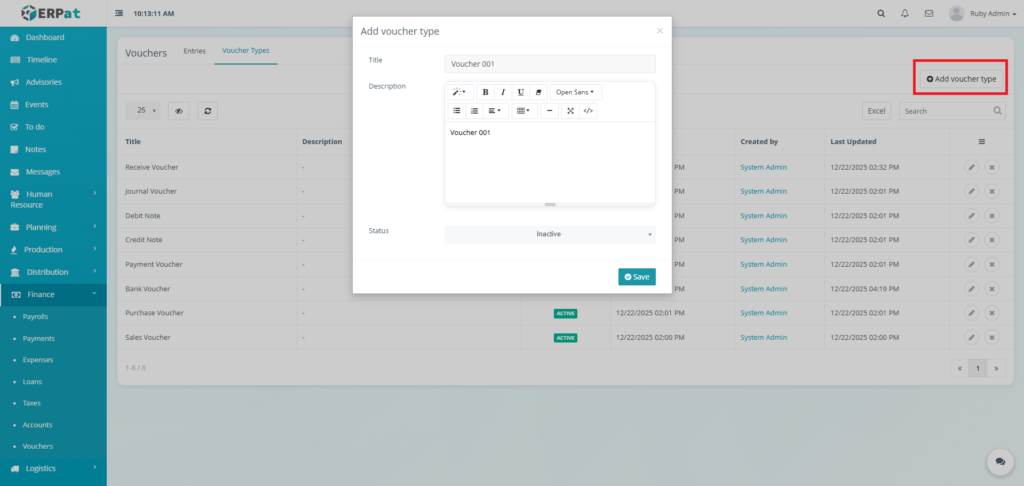Viewport: 1024px width, 486px height.
Task: Open the notifications bell
Action: click(x=904, y=13)
